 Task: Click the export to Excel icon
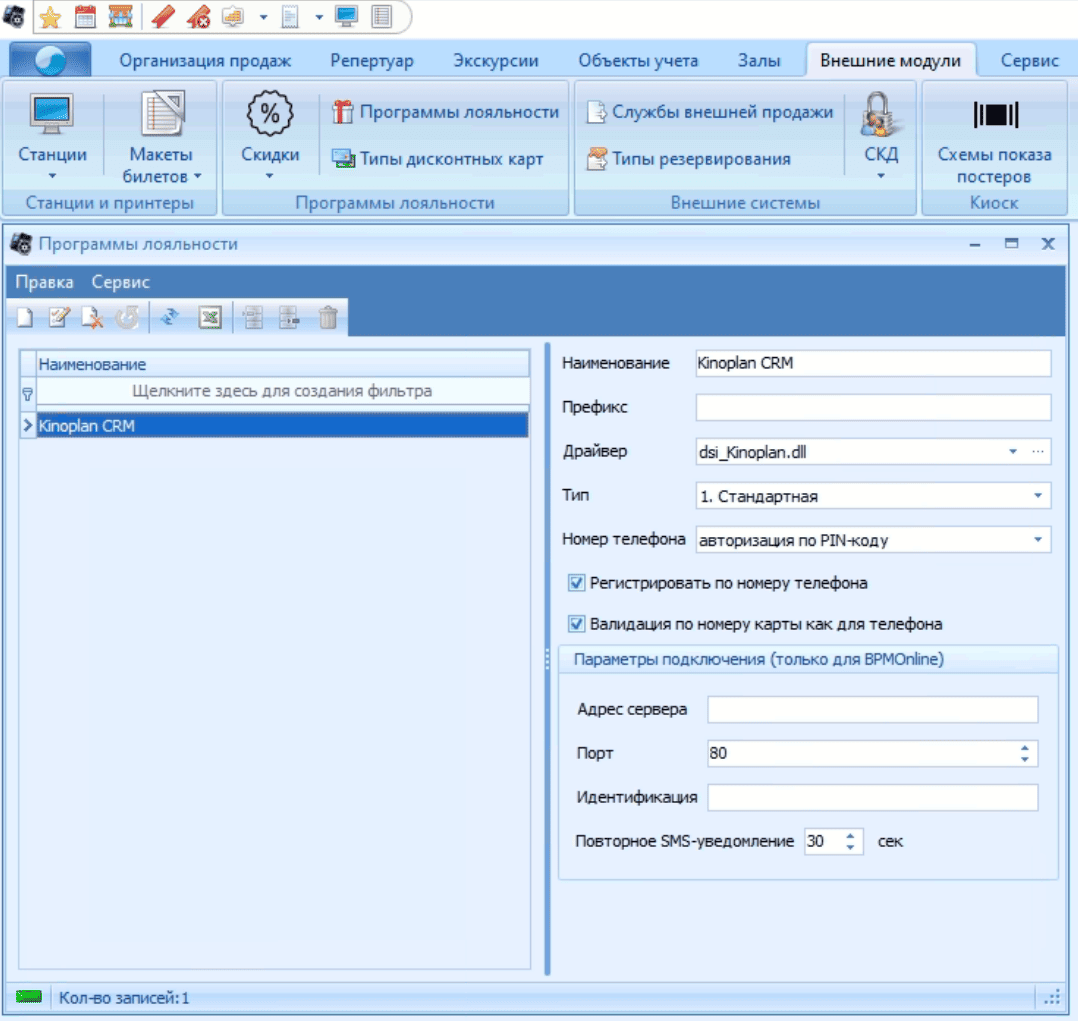tap(210, 318)
